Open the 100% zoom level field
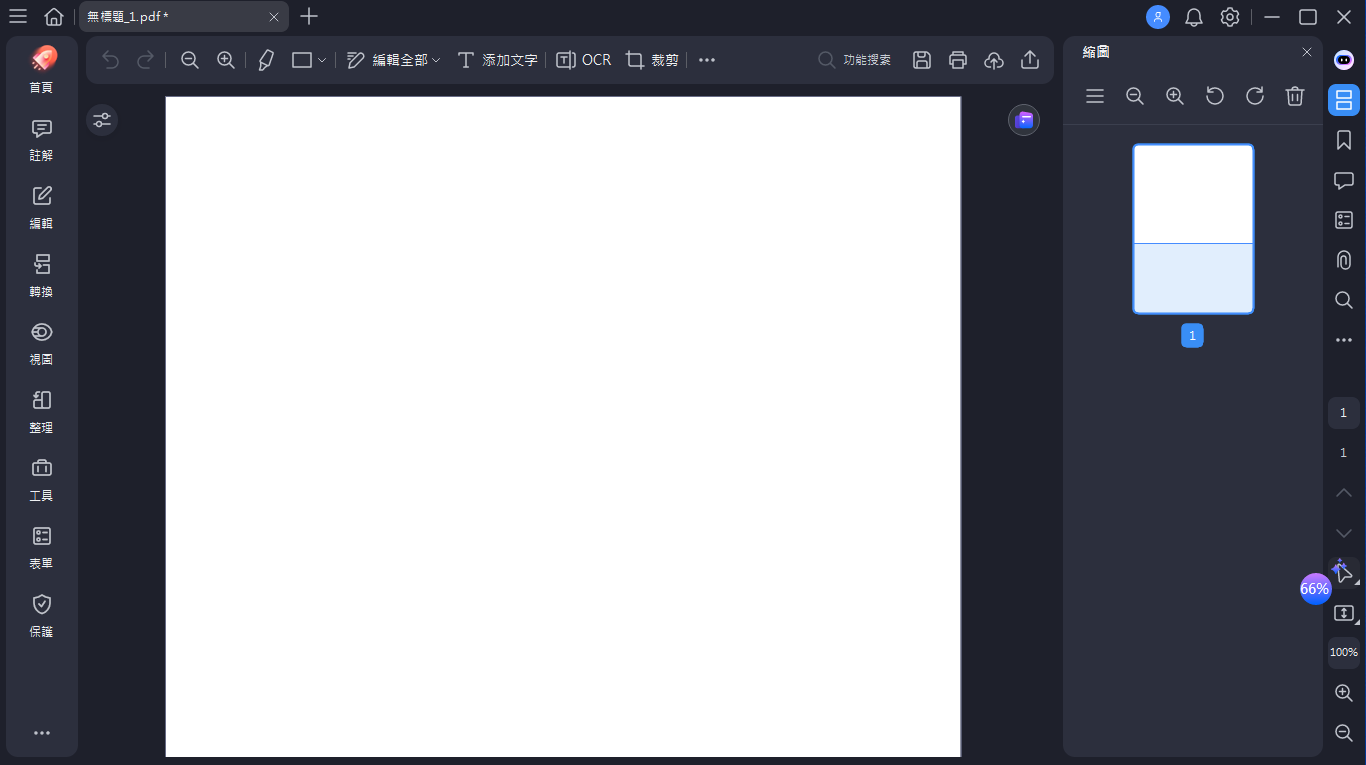 pyautogui.click(x=1344, y=653)
